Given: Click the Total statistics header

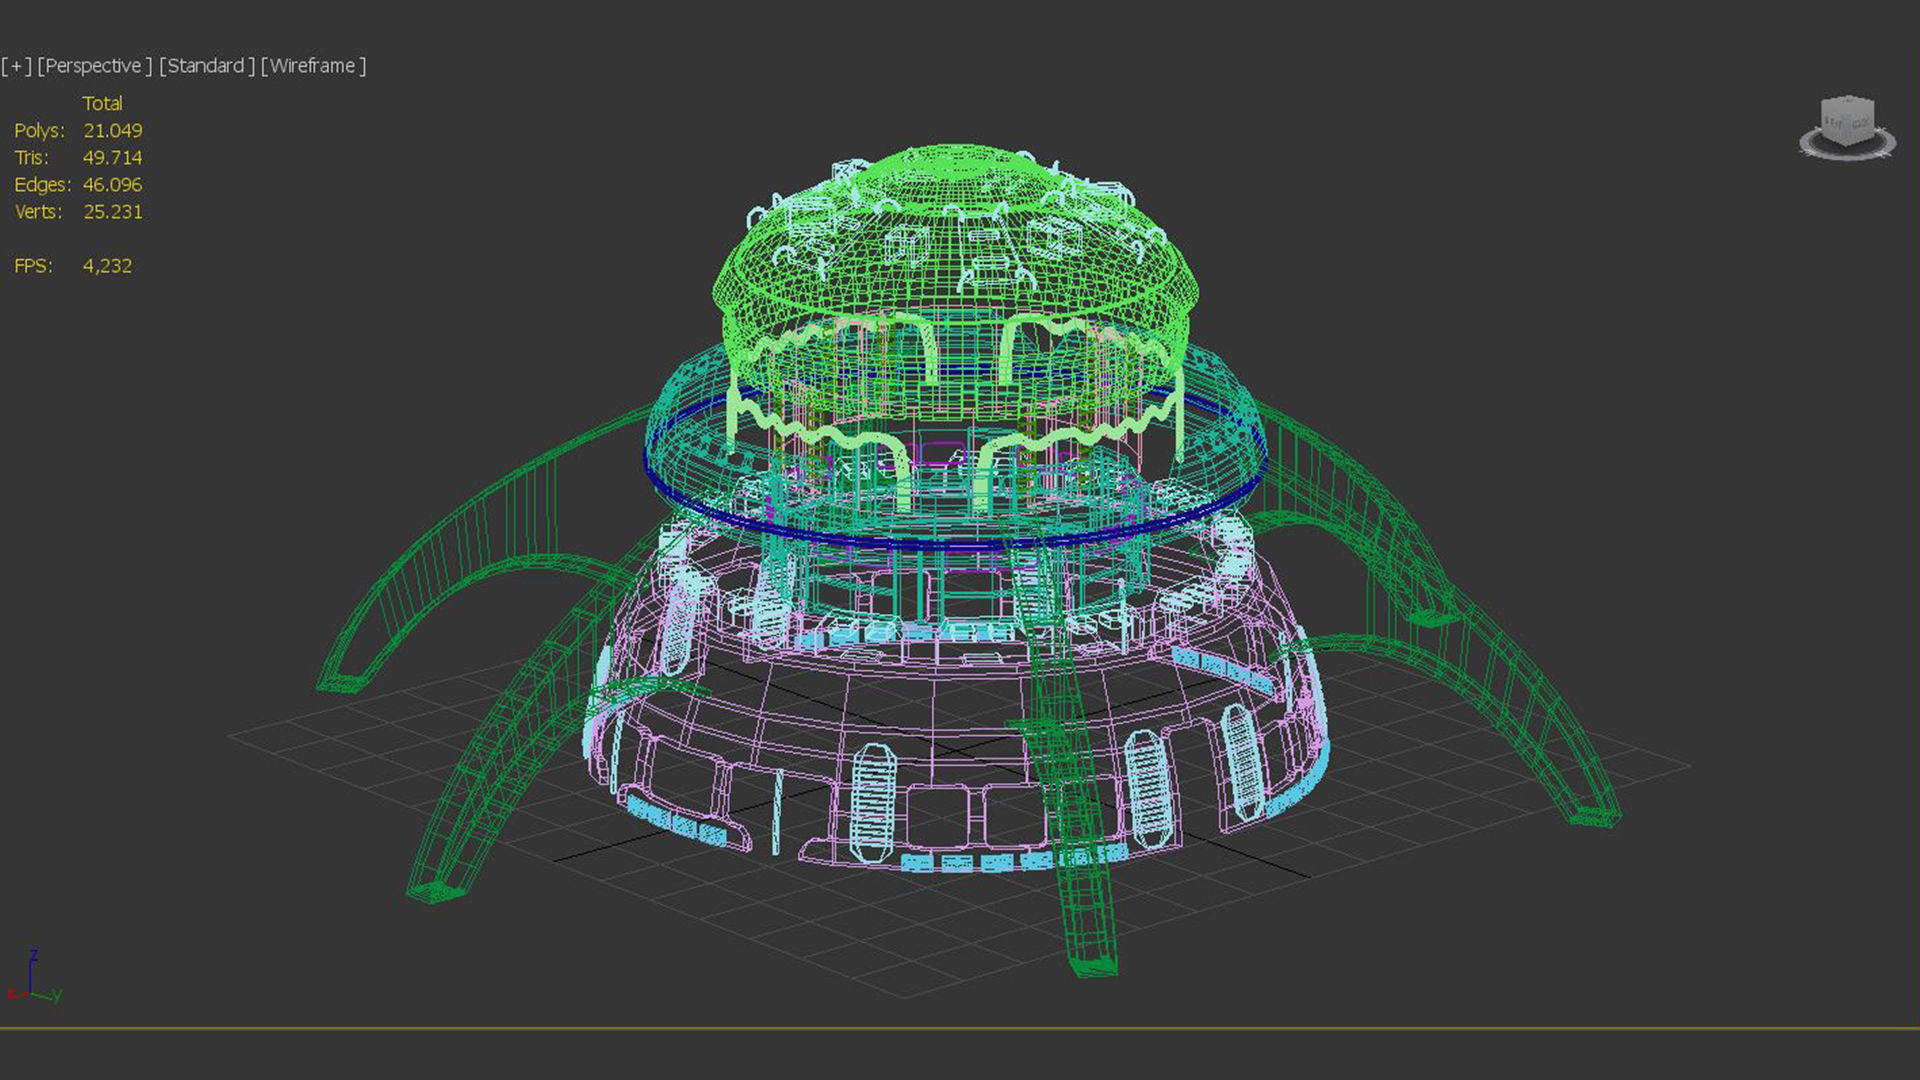Looking at the screenshot, I should point(102,104).
